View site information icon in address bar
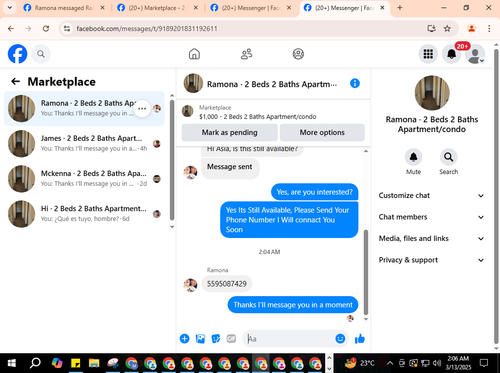Viewport: 500px width, 373px height. [x=67, y=29]
